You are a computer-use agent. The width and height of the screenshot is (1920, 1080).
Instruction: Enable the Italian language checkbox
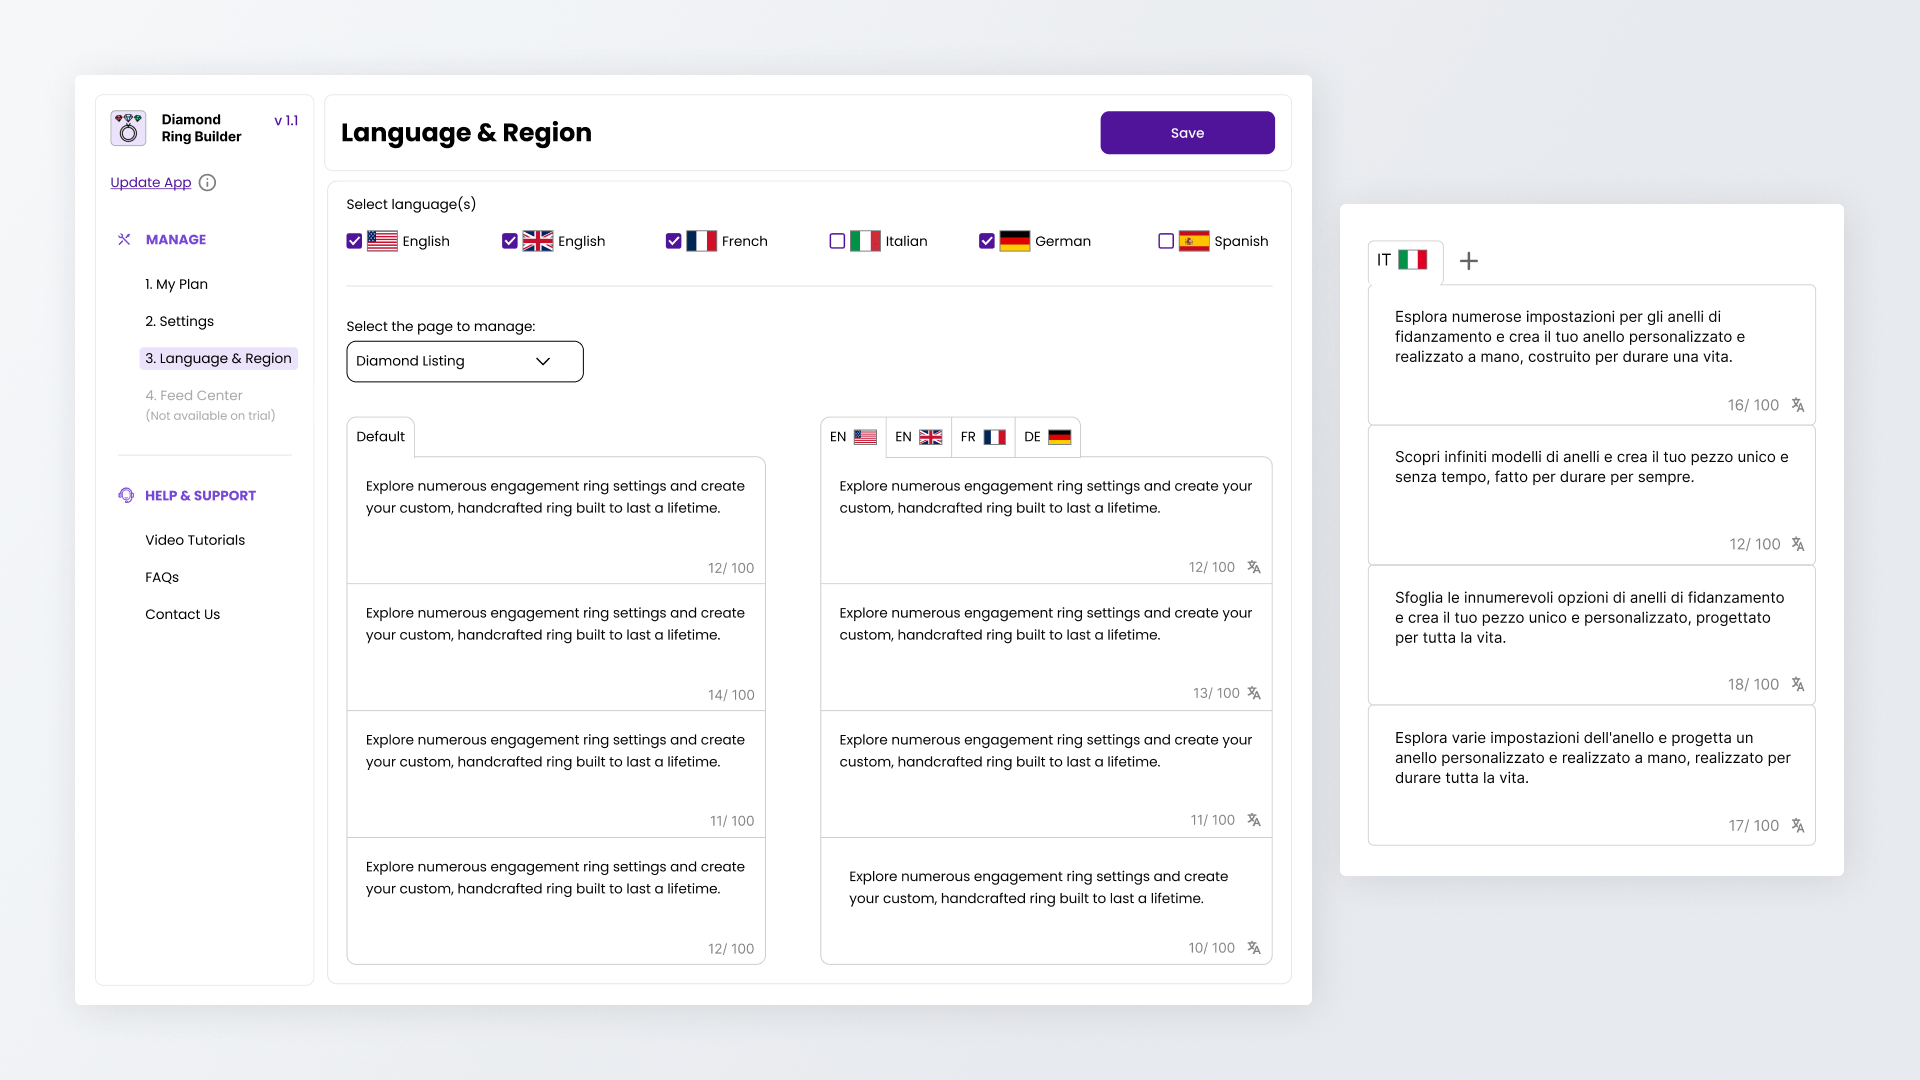pos(837,241)
